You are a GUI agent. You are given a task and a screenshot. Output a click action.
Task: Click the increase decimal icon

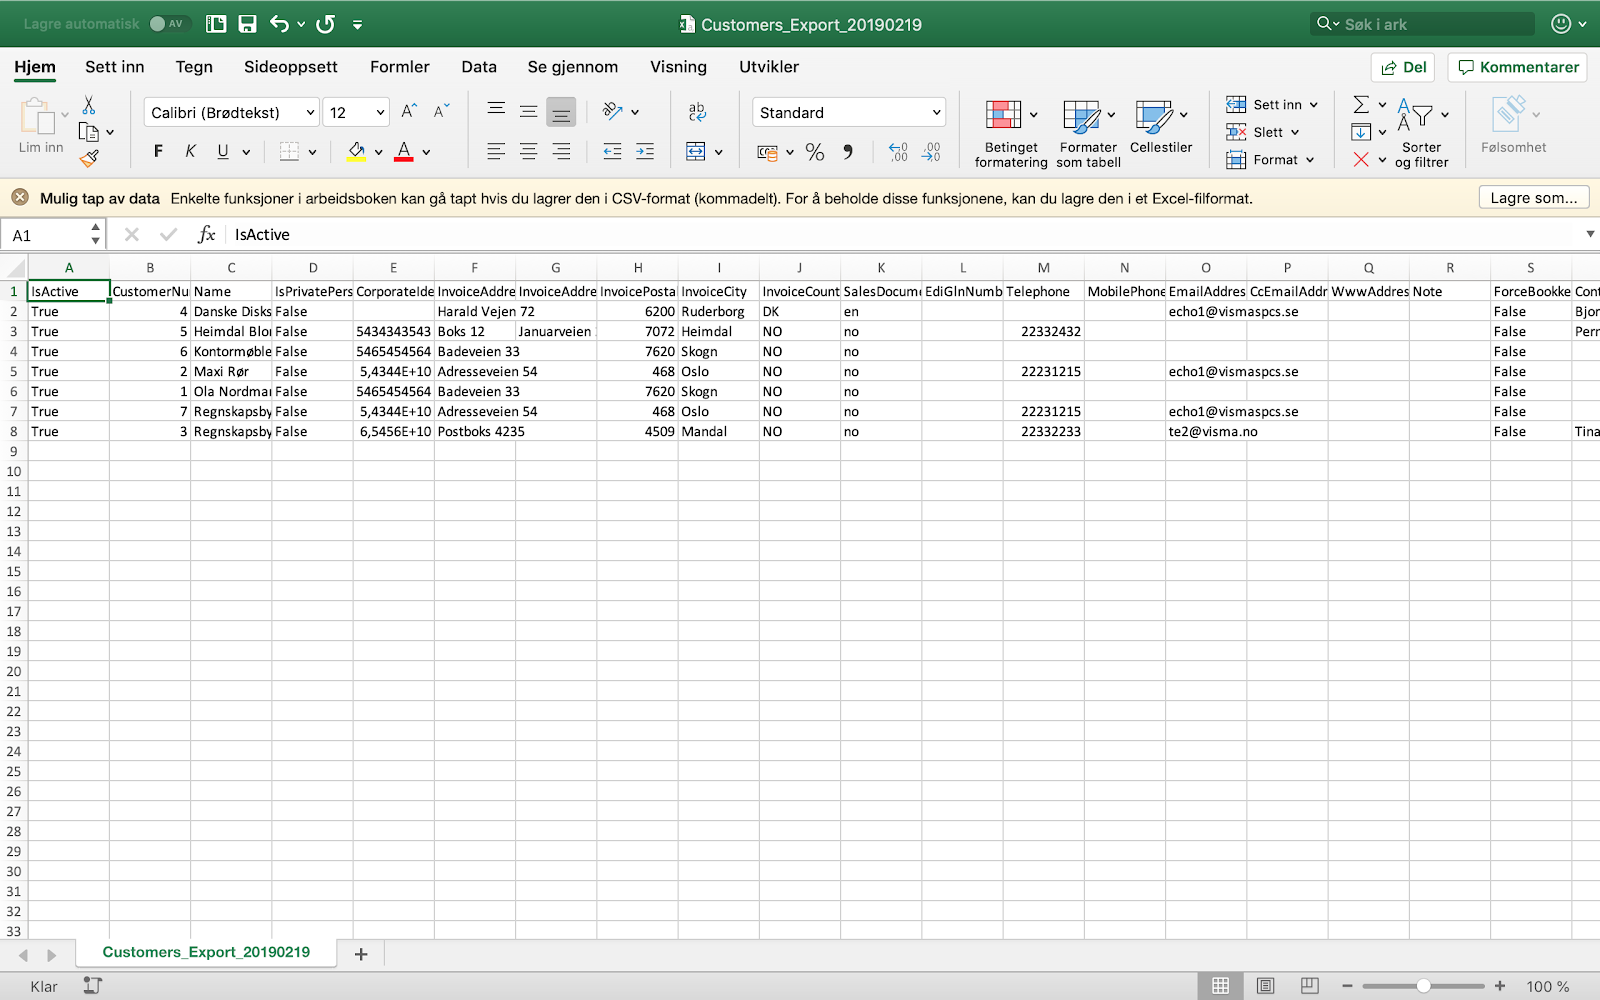click(898, 152)
